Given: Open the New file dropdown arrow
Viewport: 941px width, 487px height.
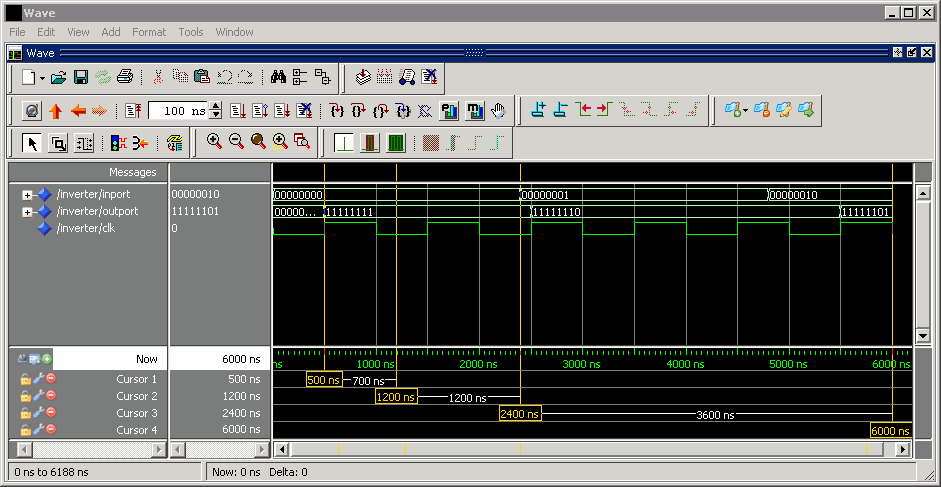Looking at the screenshot, I should [x=42, y=78].
